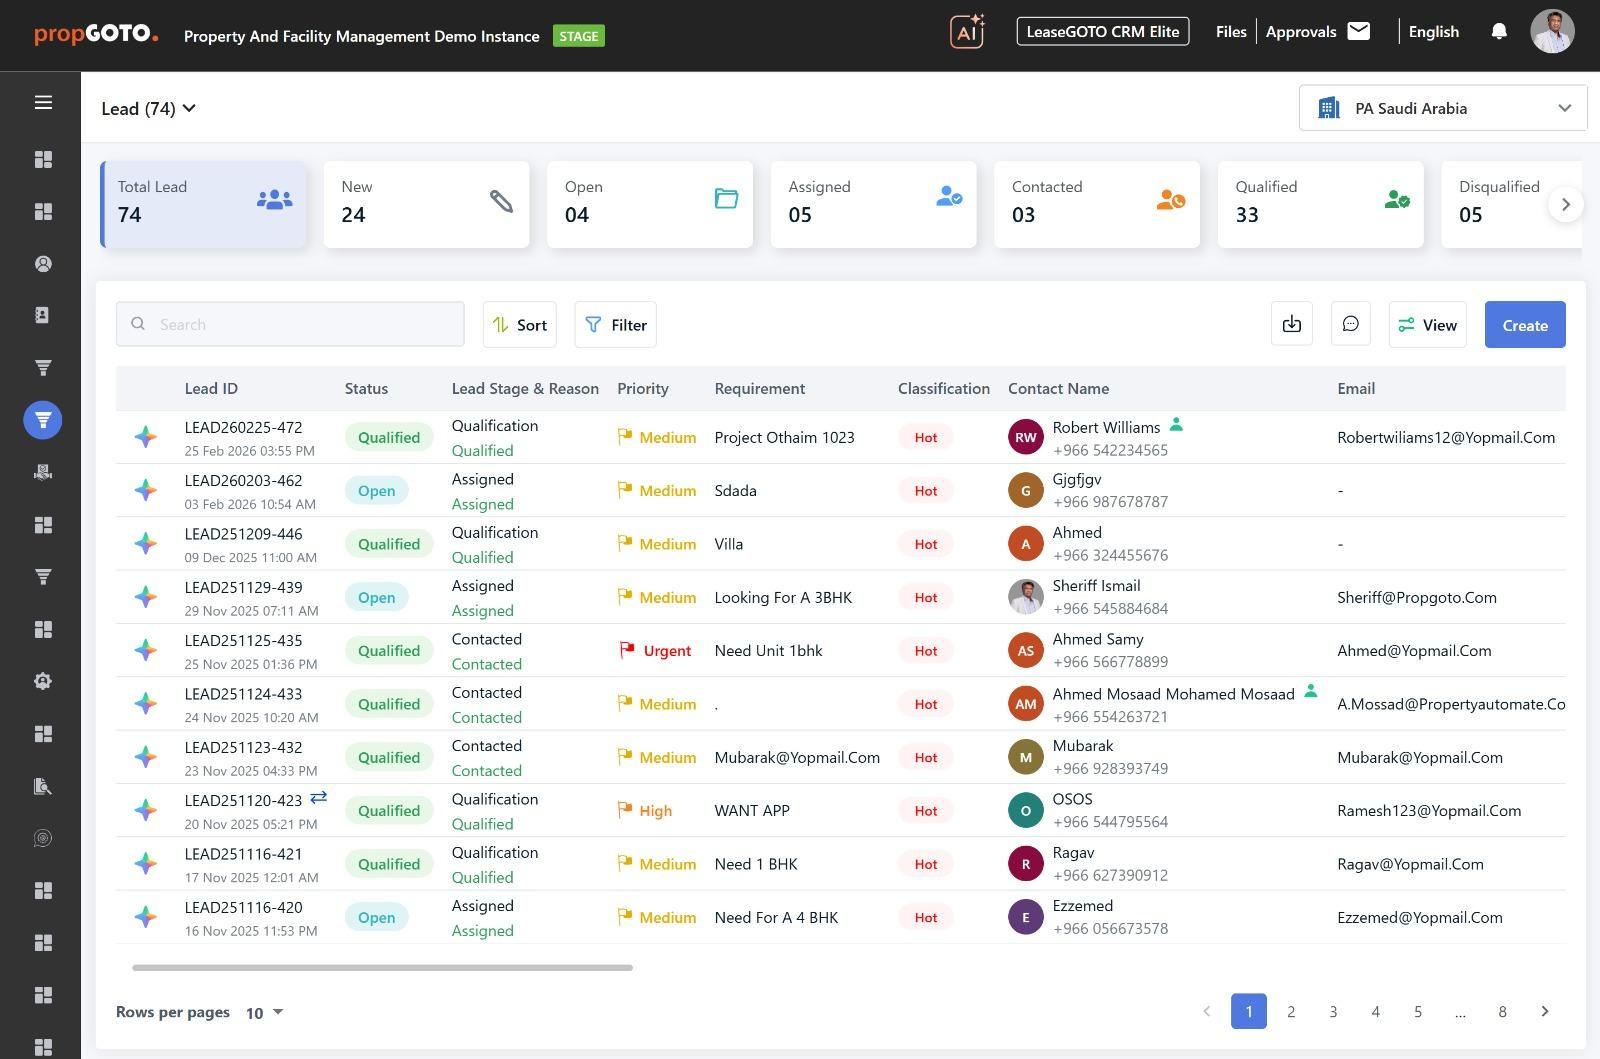Toggle the hamburger menu in sidebar
This screenshot has width=1600, height=1059.
tap(43, 103)
